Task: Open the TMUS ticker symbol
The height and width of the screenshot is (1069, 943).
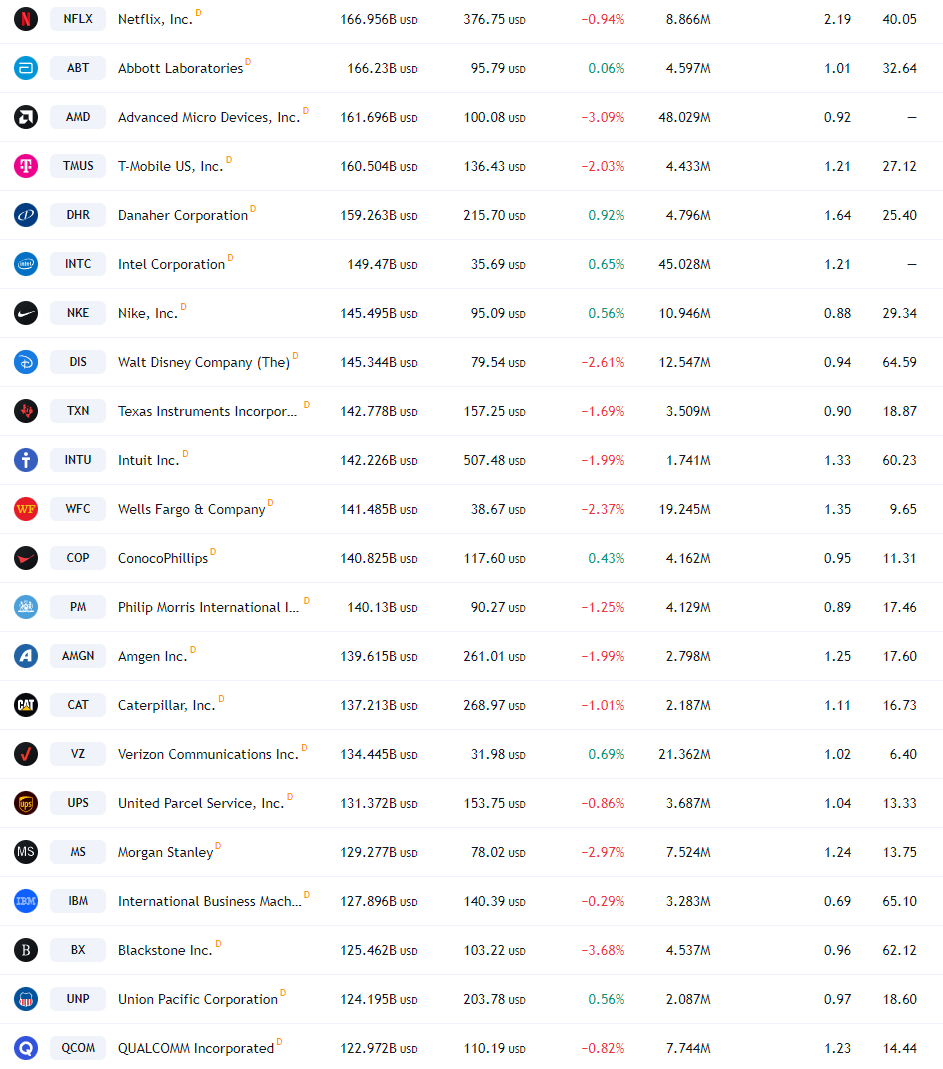Action: [78, 166]
